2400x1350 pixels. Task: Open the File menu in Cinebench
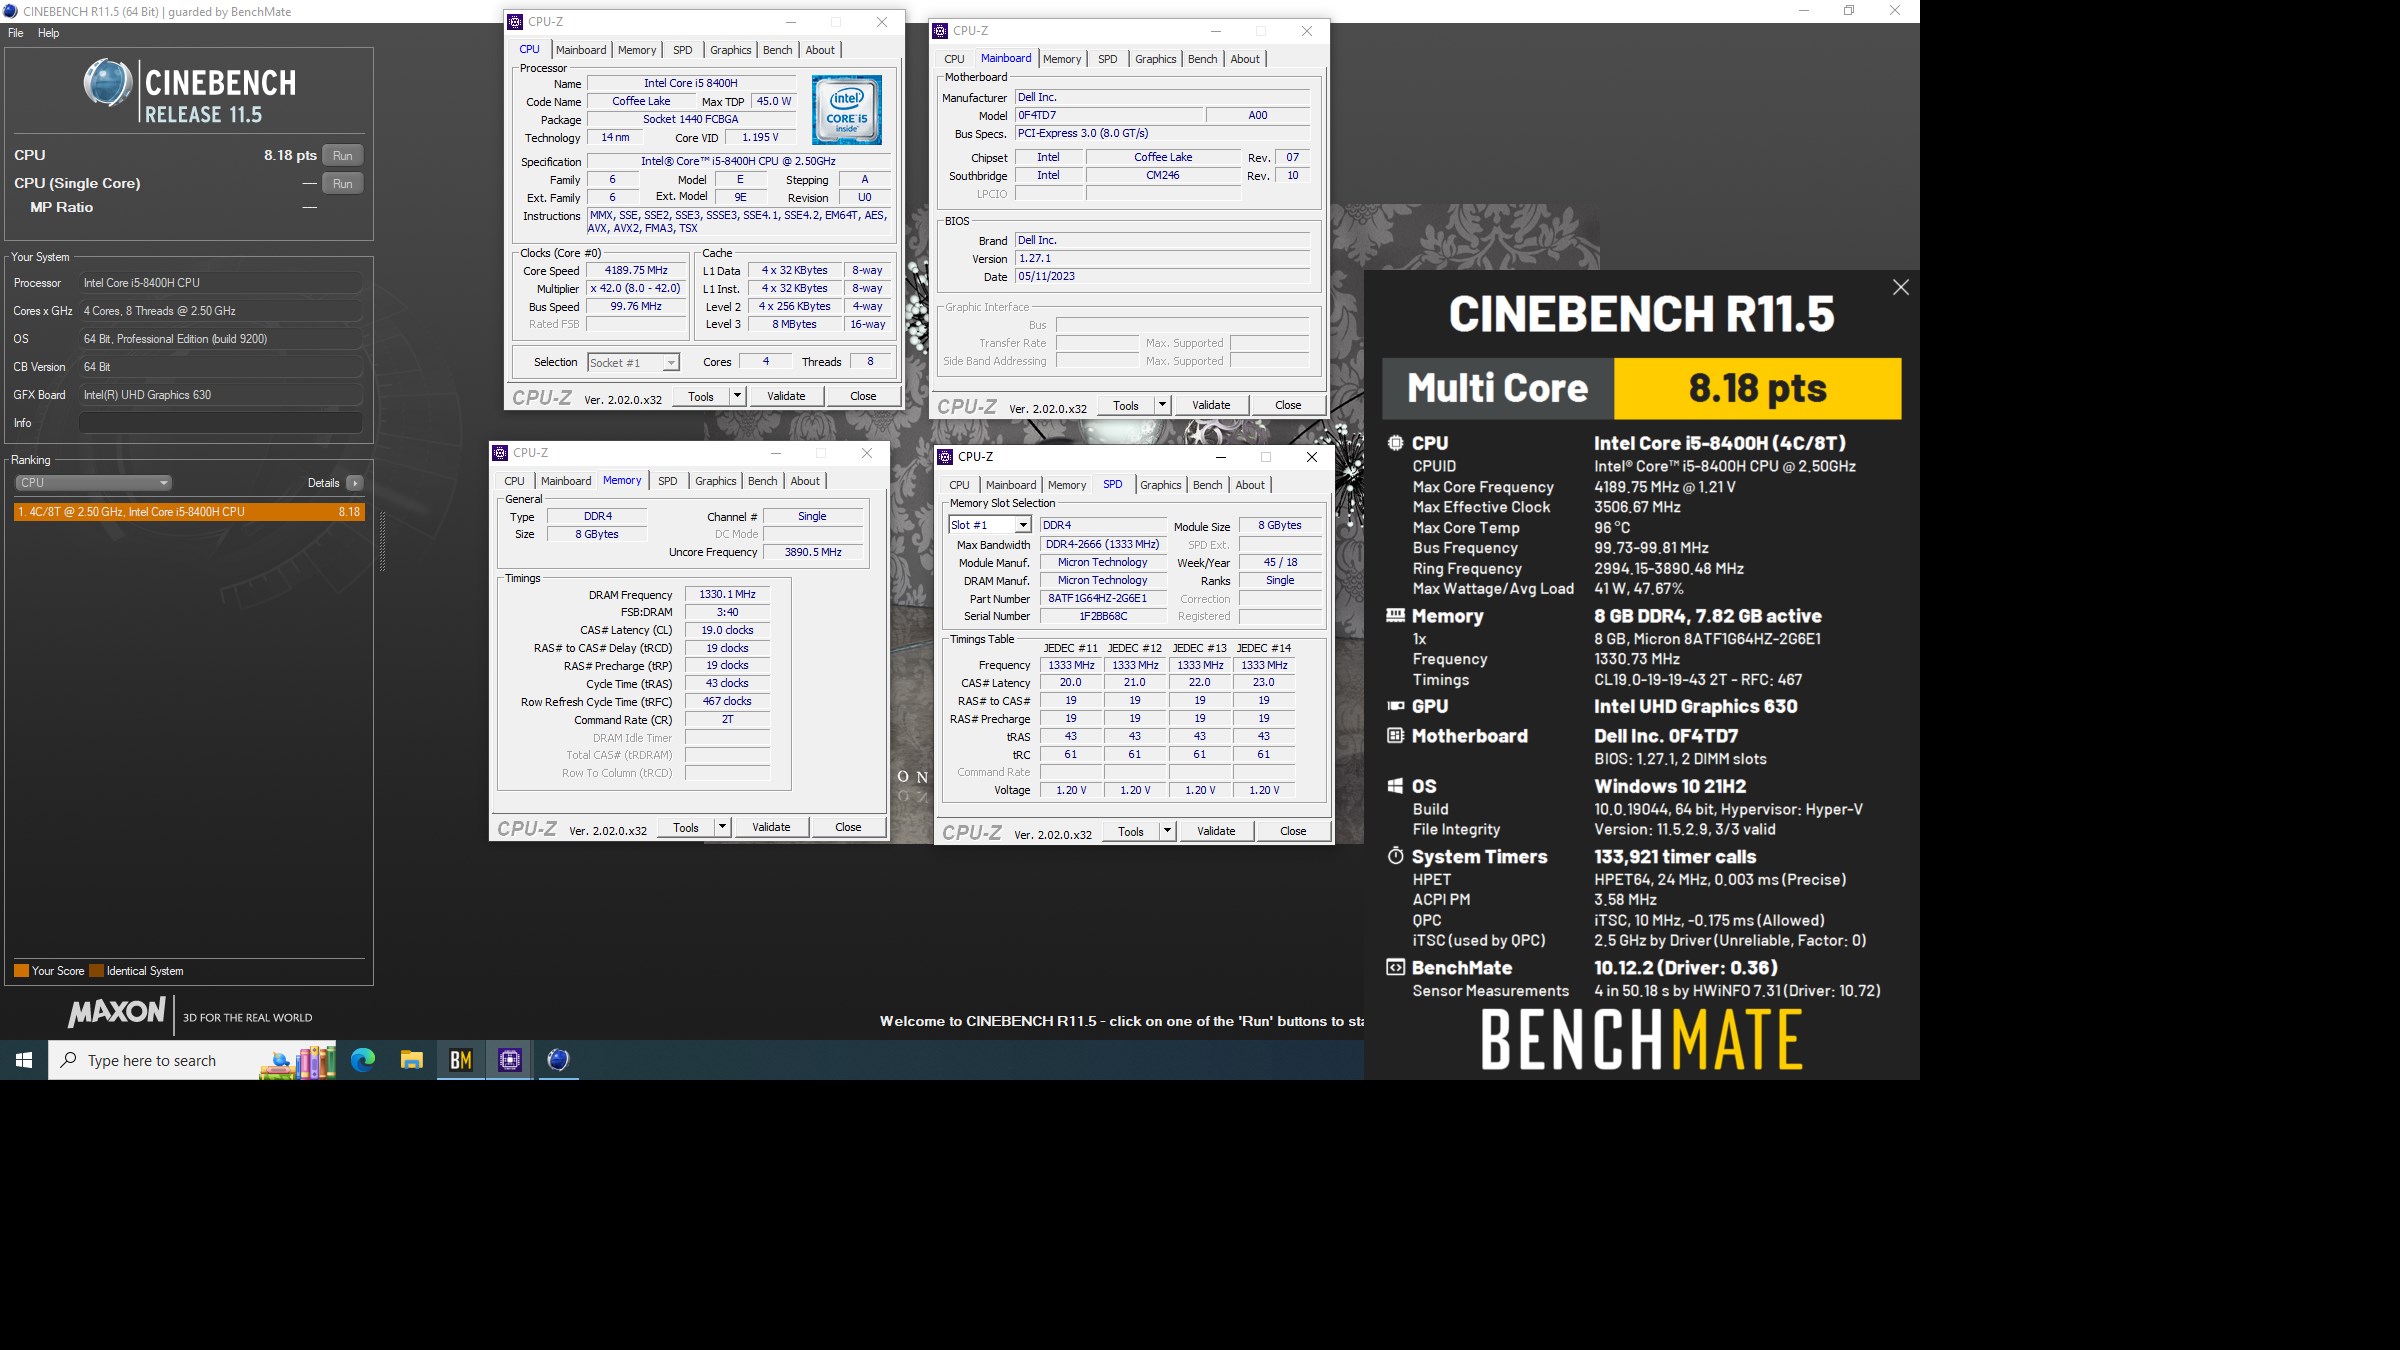coord(16,33)
